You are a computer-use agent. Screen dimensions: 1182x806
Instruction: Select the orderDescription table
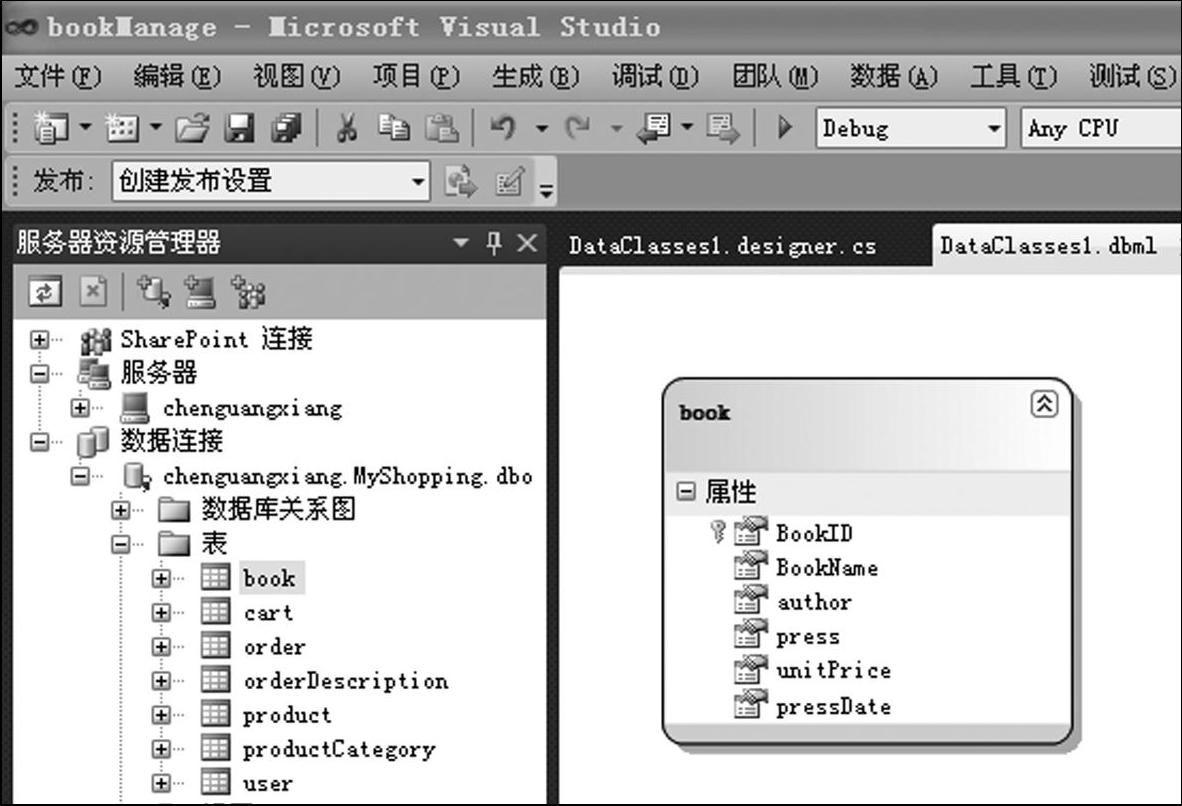[x=346, y=681]
